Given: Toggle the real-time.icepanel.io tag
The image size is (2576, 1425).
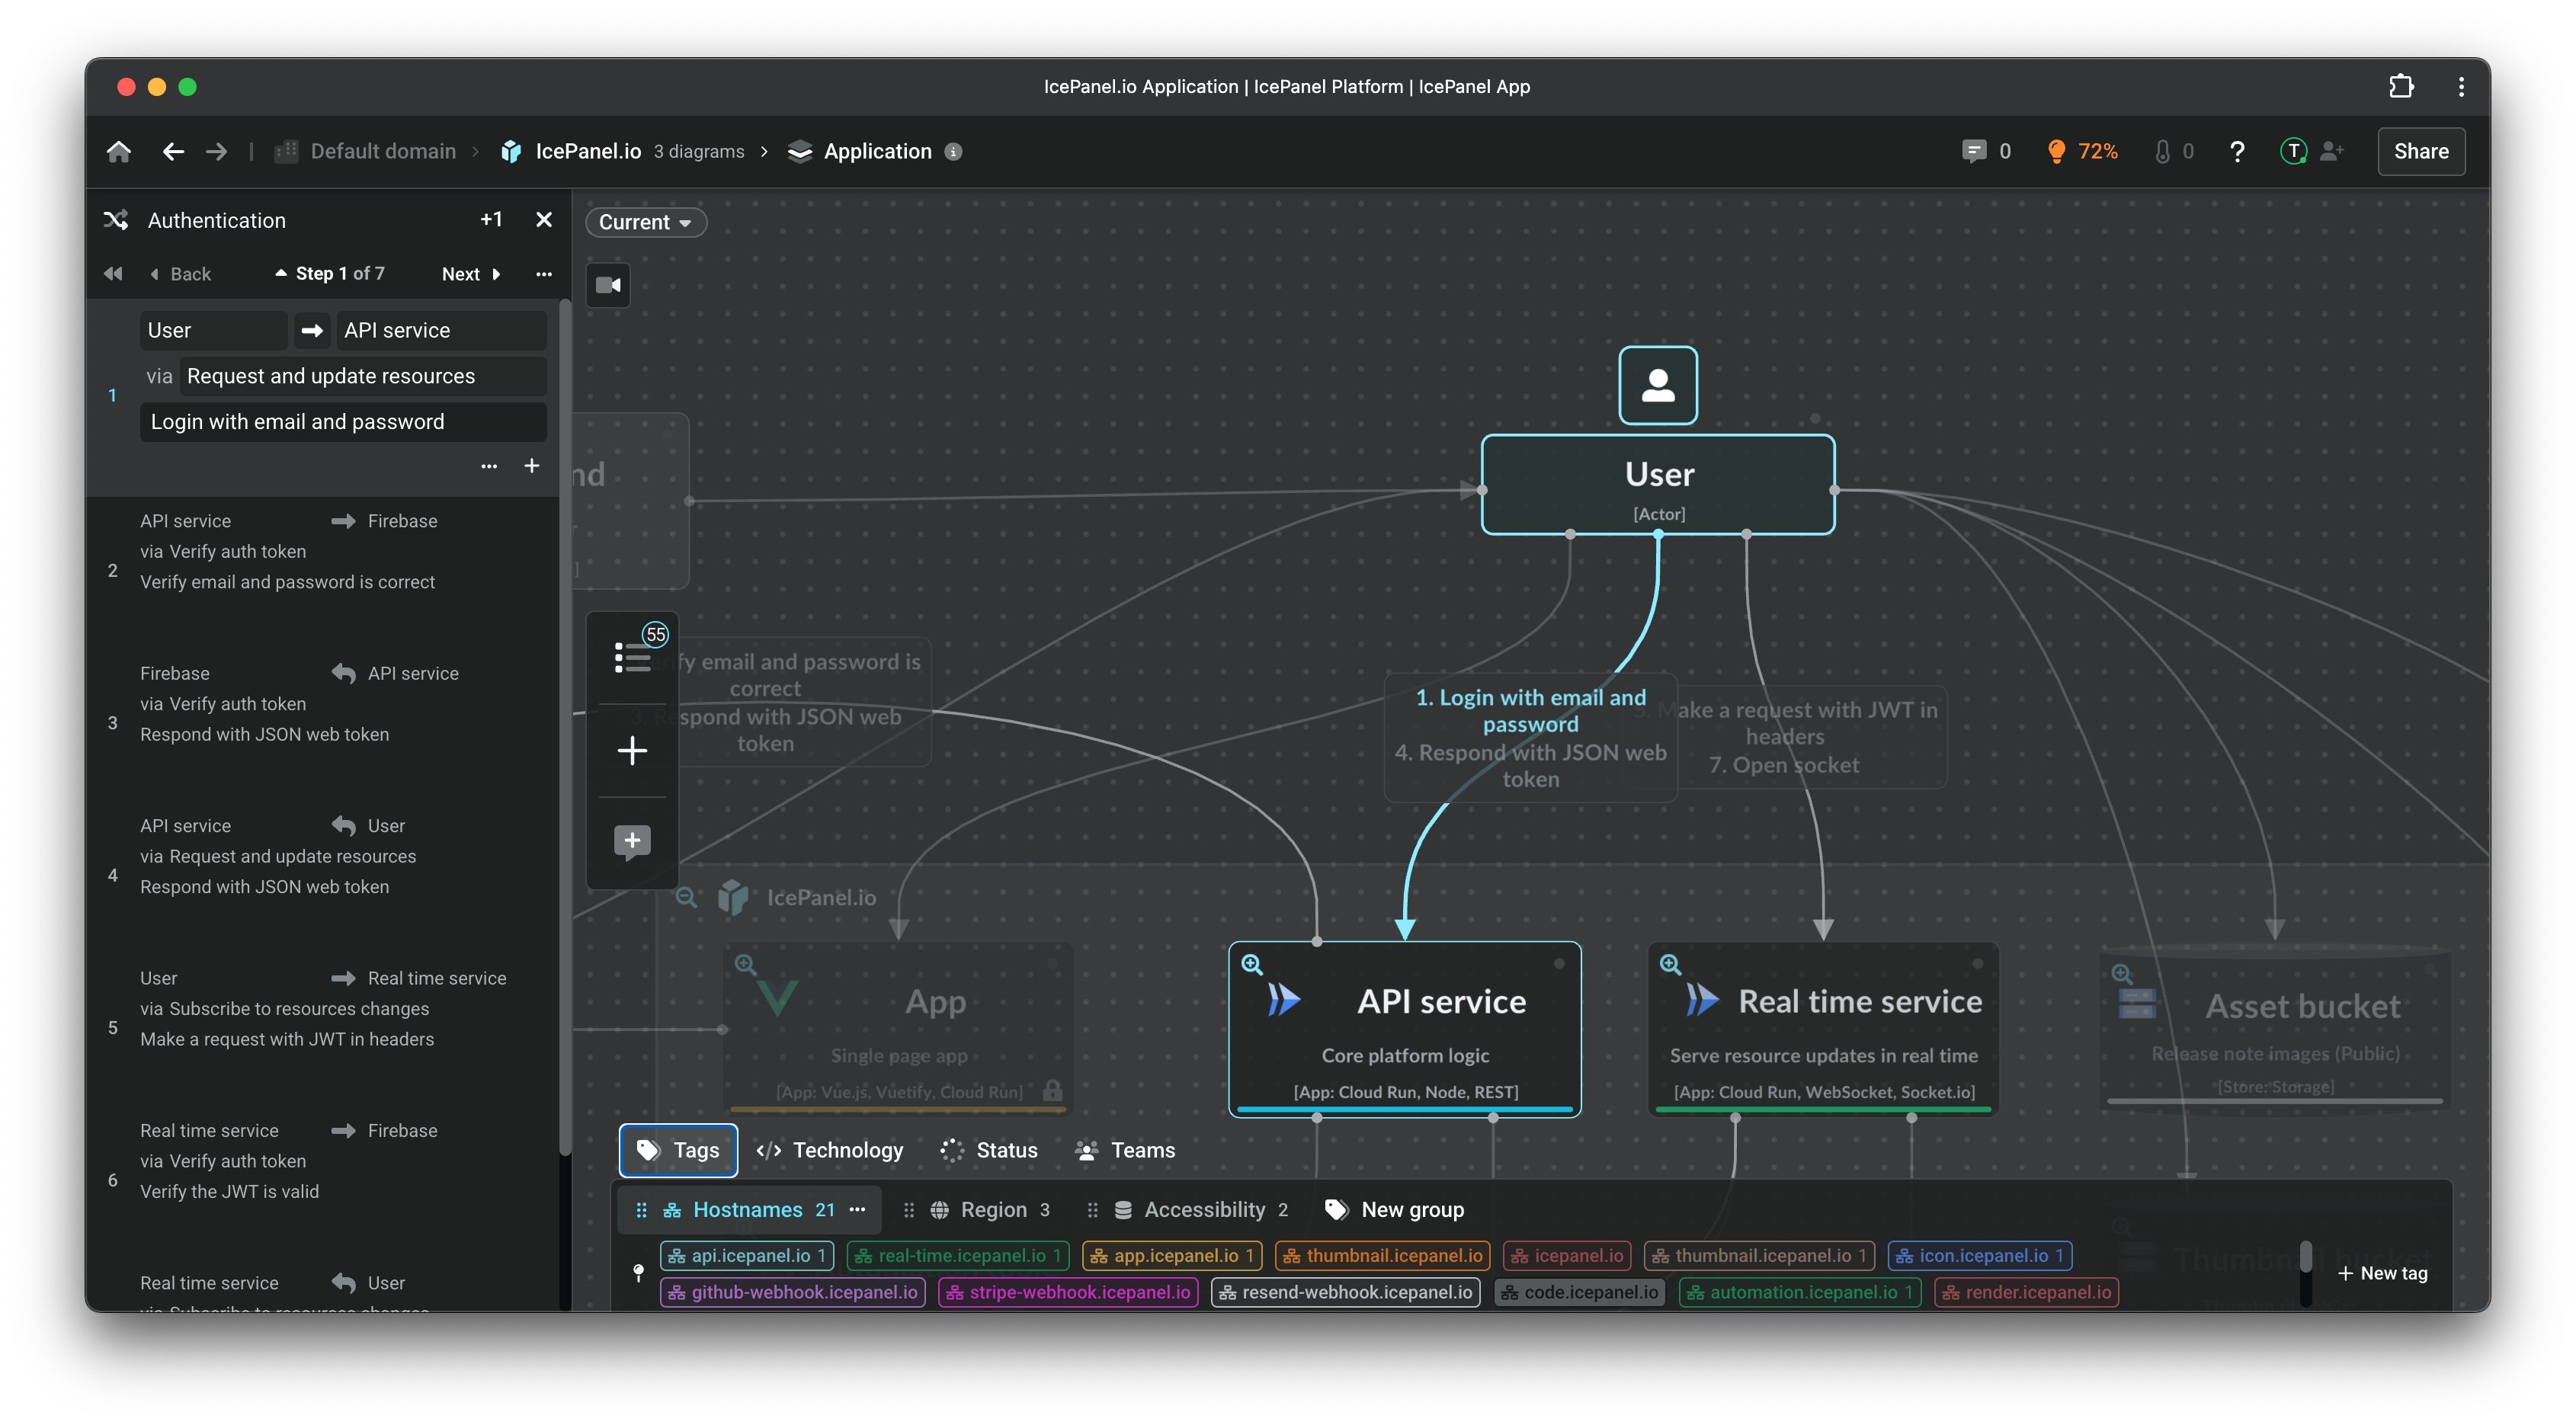Looking at the screenshot, I should click(x=958, y=1256).
